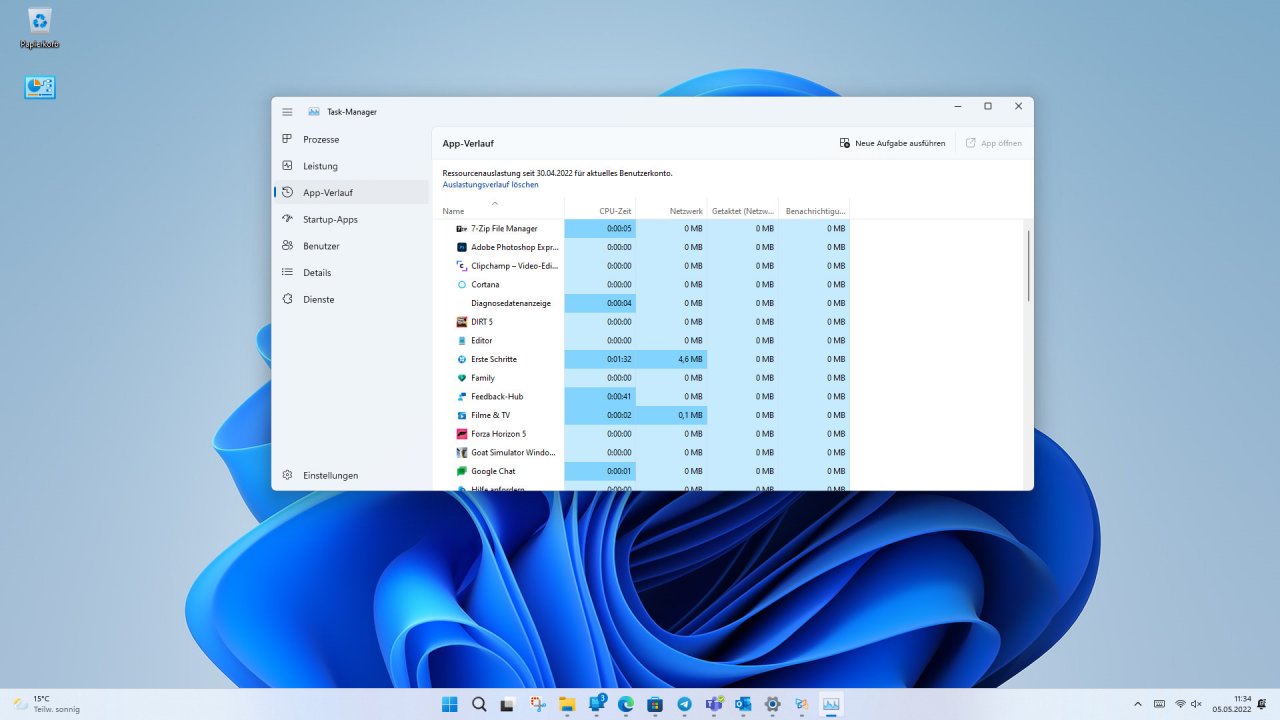Open the Leistung page
1280x720 pixels.
coord(351,166)
